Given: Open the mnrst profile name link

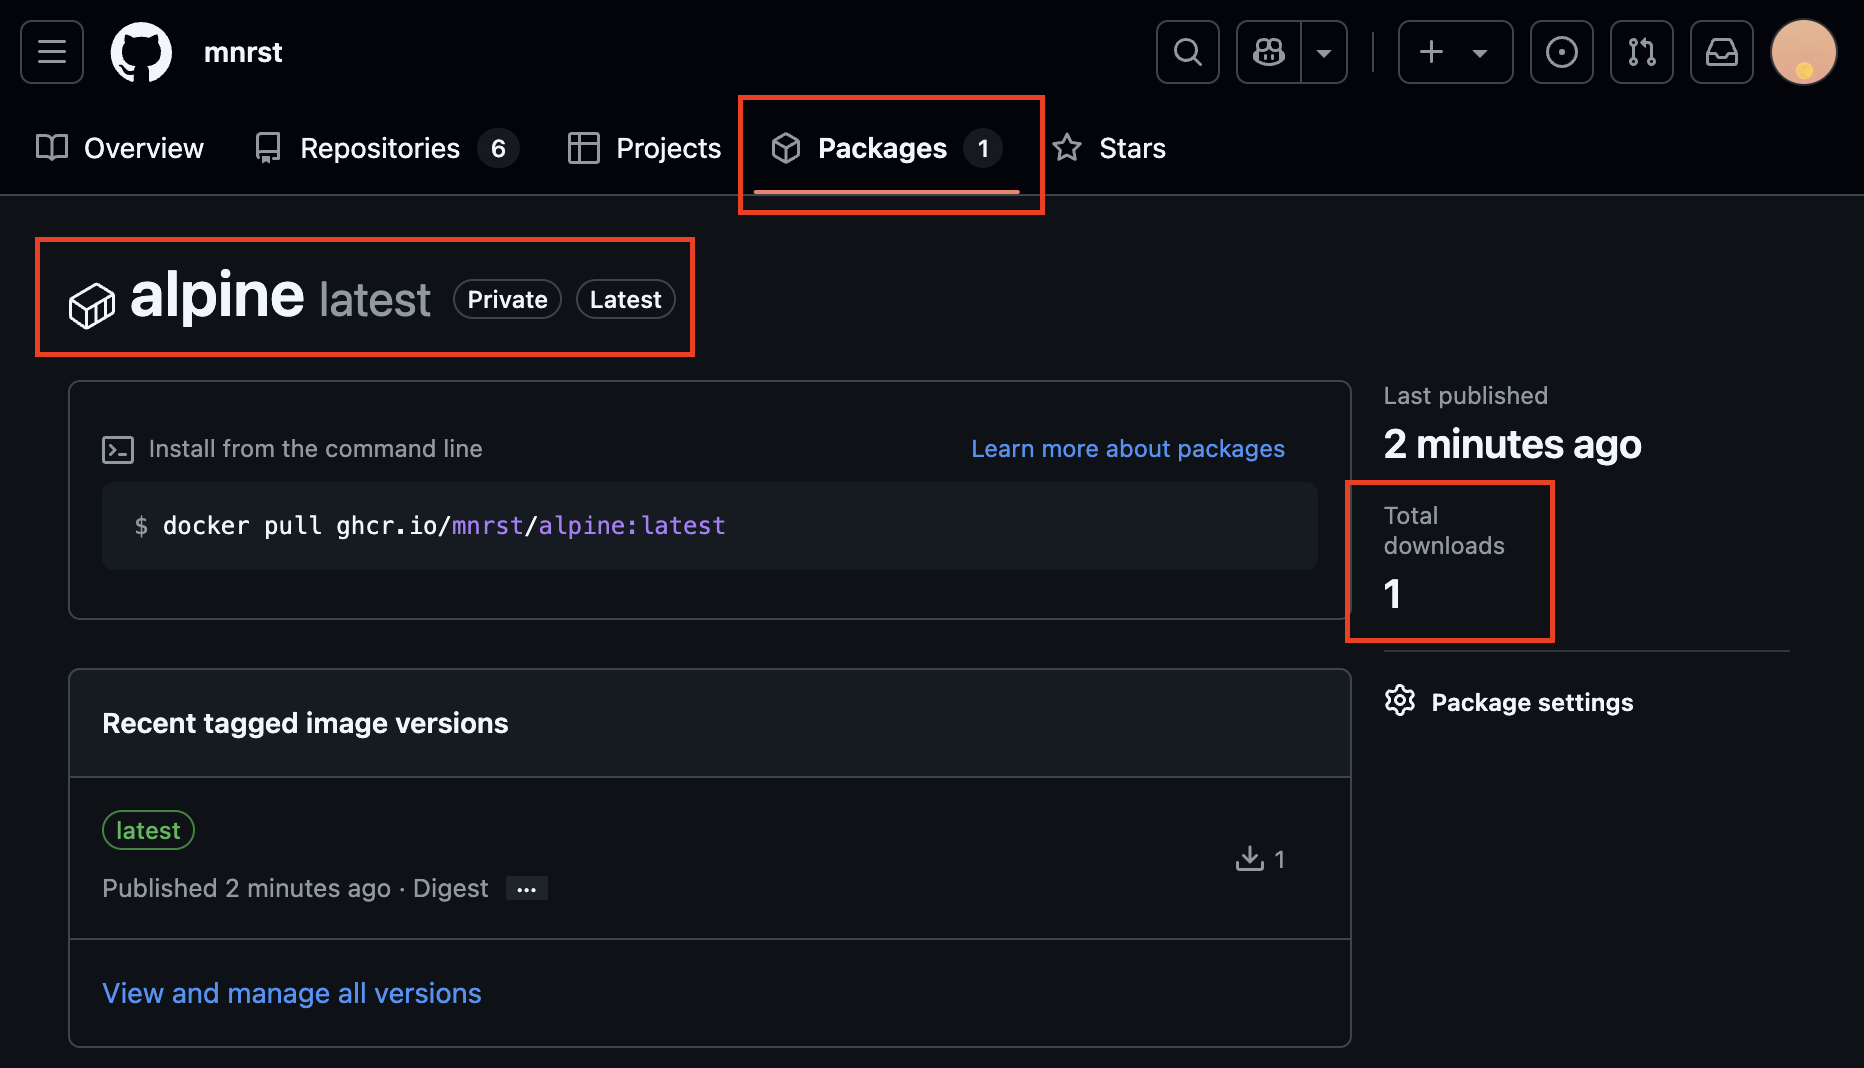Looking at the screenshot, I should click(243, 52).
